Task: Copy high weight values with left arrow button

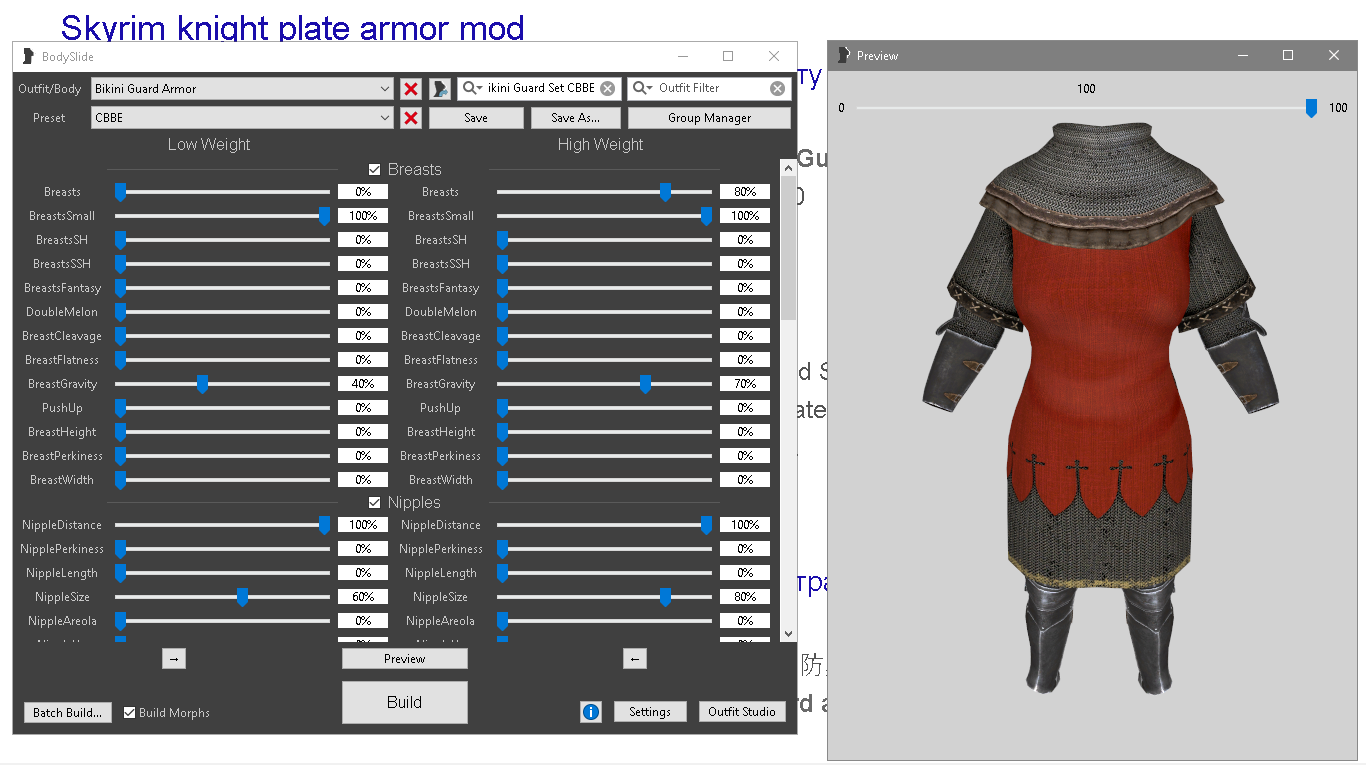Action: pyautogui.click(x=634, y=658)
